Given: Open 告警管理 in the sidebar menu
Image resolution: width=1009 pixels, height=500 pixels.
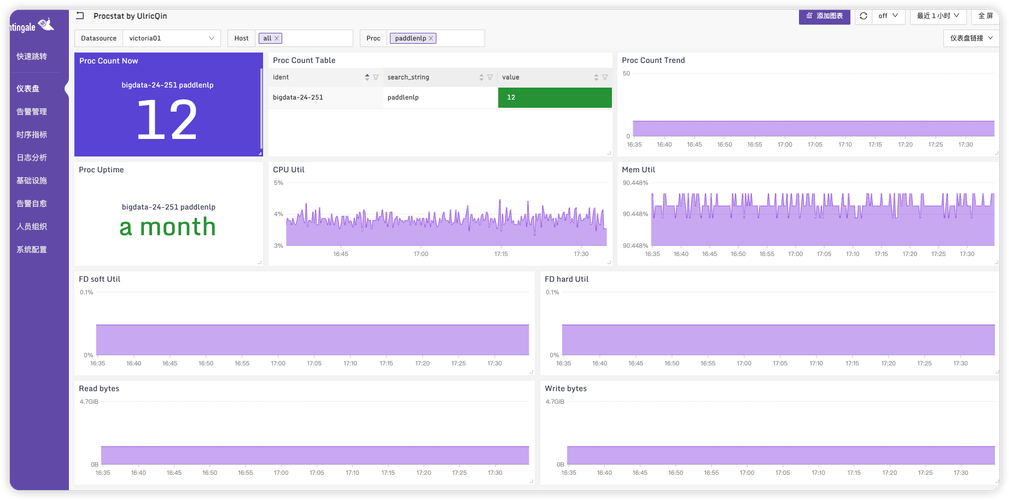Looking at the screenshot, I should point(32,111).
